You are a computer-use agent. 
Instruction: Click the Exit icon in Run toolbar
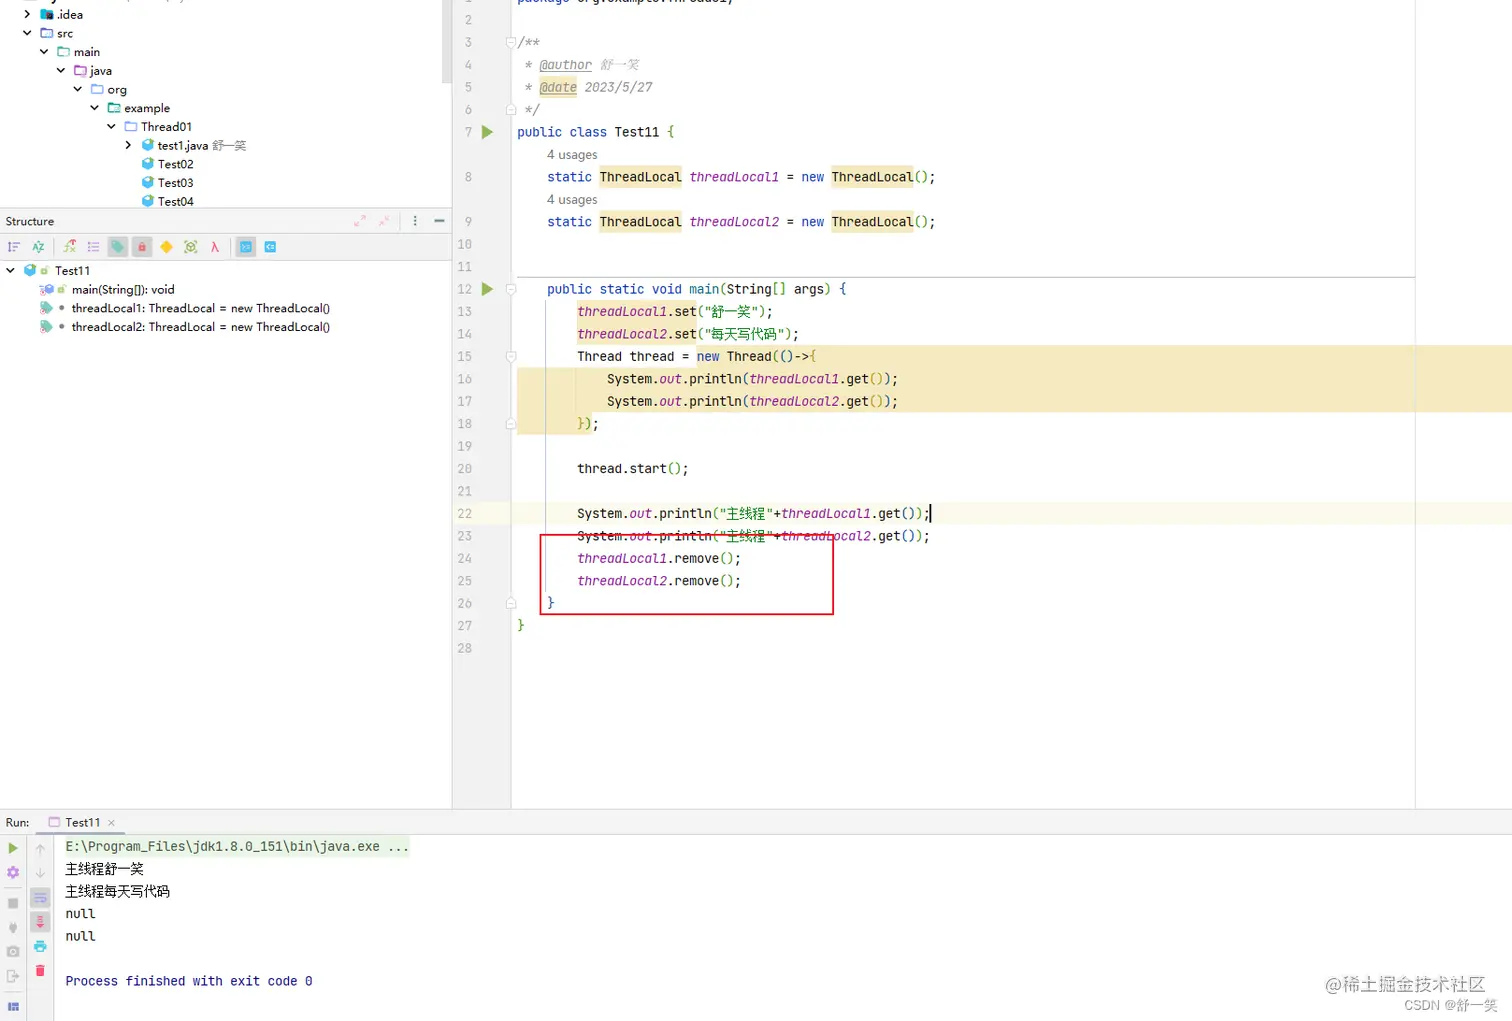click(13, 976)
